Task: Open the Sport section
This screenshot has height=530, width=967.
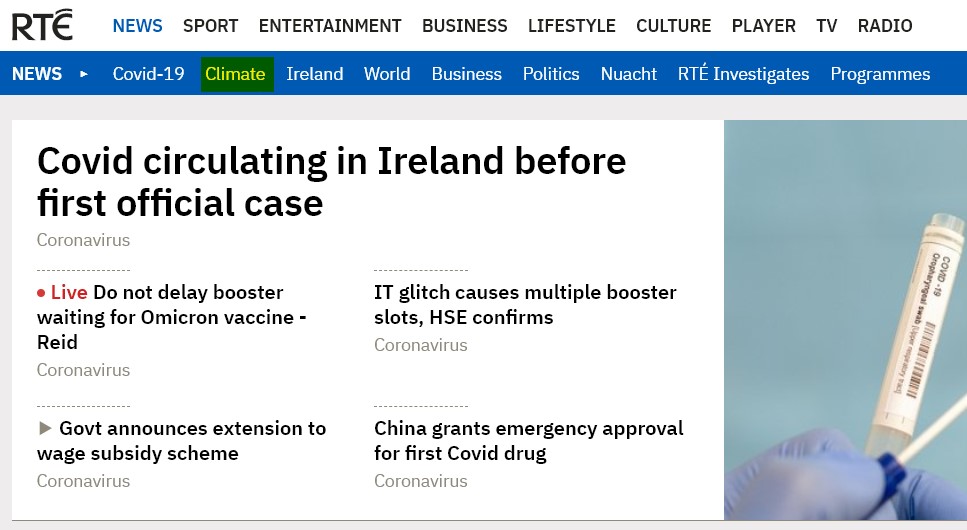Action: coord(210,26)
